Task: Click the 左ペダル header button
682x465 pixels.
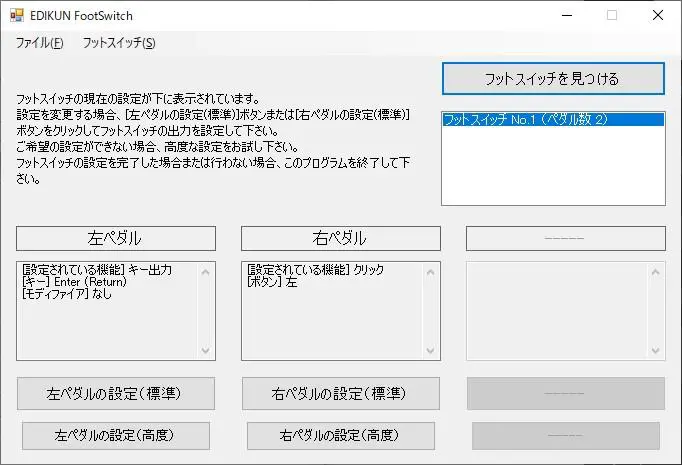Action: [x=116, y=238]
